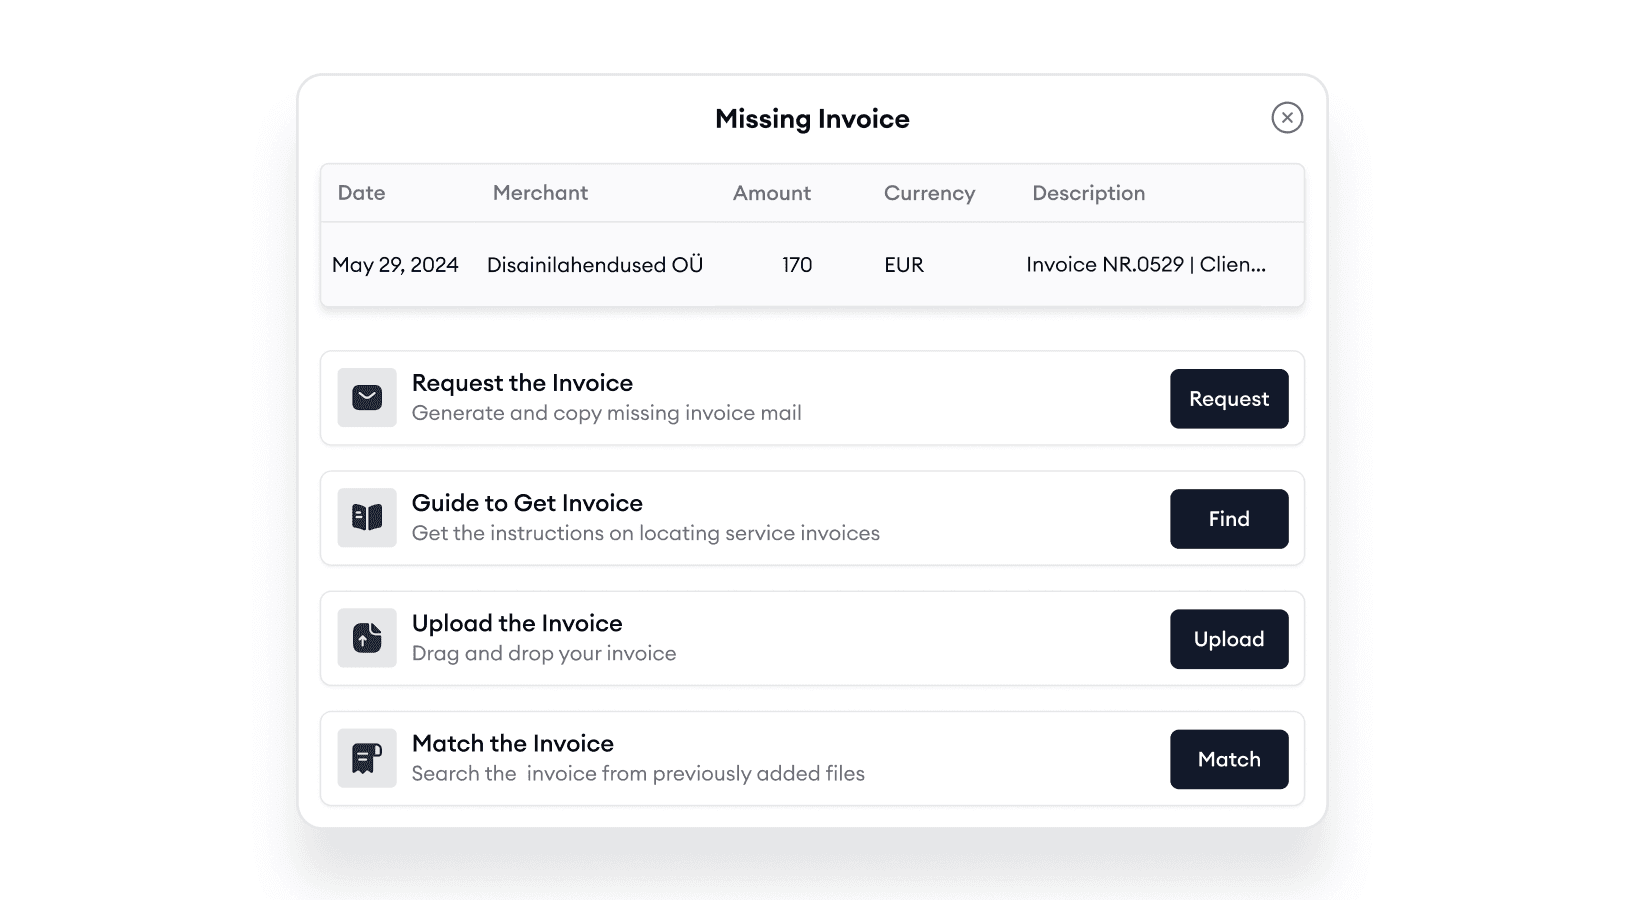The height and width of the screenshot is (900, 1625).
Task: Select the upload document icon for Upload the Invoice
Action: (367, 638)
